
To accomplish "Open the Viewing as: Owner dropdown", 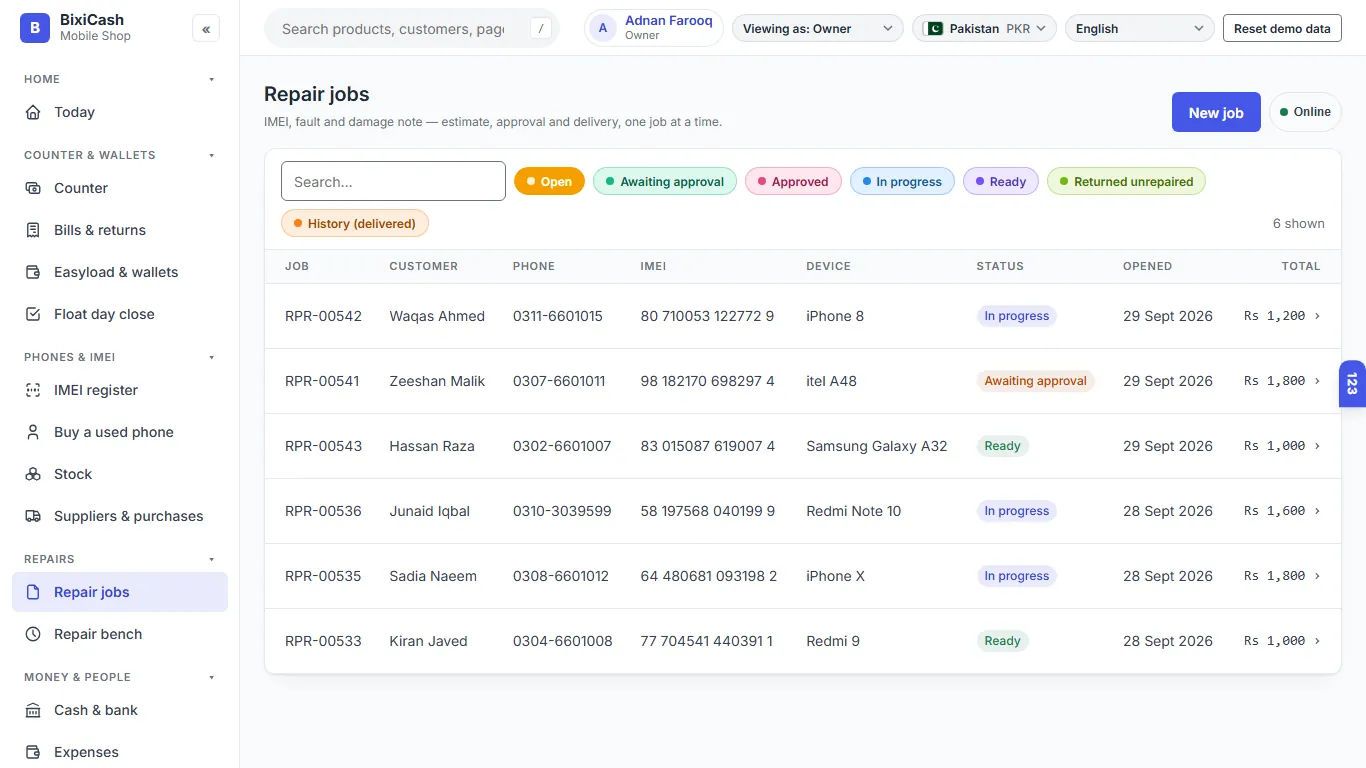I will tap(817, 29).
